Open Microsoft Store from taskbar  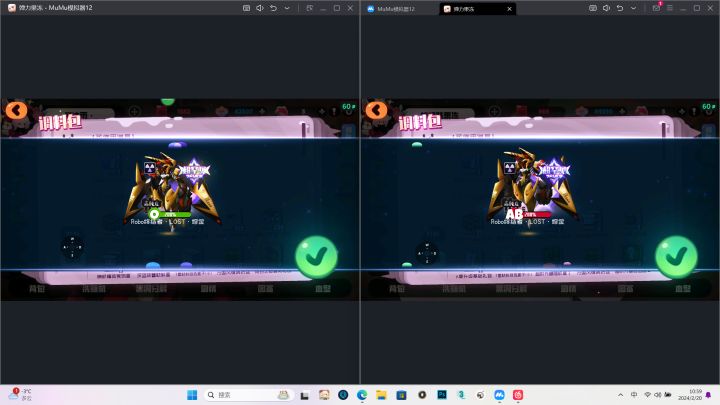coord(401,395)
